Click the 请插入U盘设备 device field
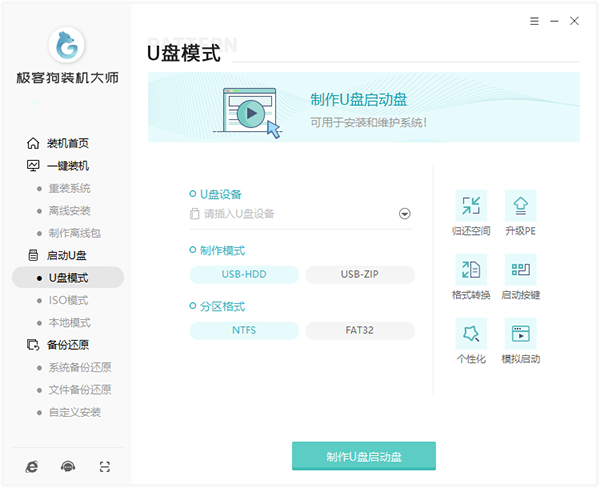 pos(300,214)
